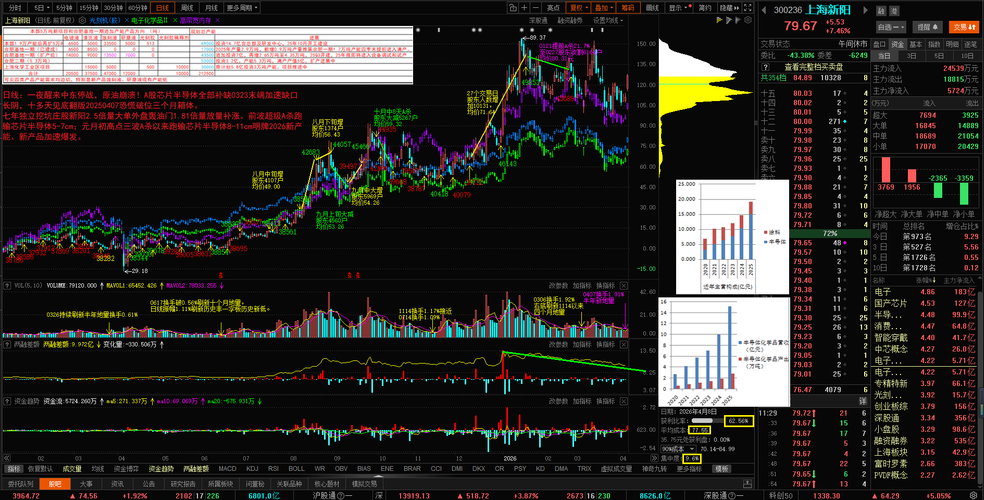Click the 国产芯片 sector row

[926, 304]
